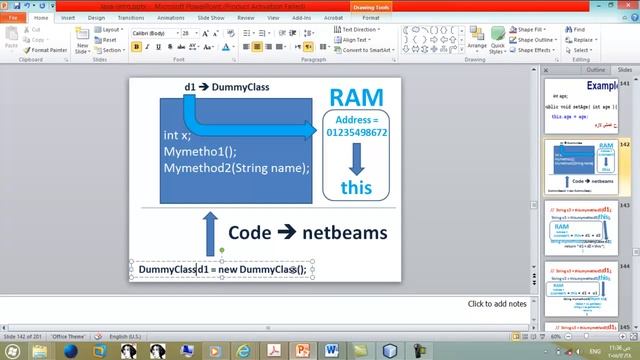This screenshot has width=640, height=360.
Task: Click the Quick Styles button
Action: coord(498,40)
